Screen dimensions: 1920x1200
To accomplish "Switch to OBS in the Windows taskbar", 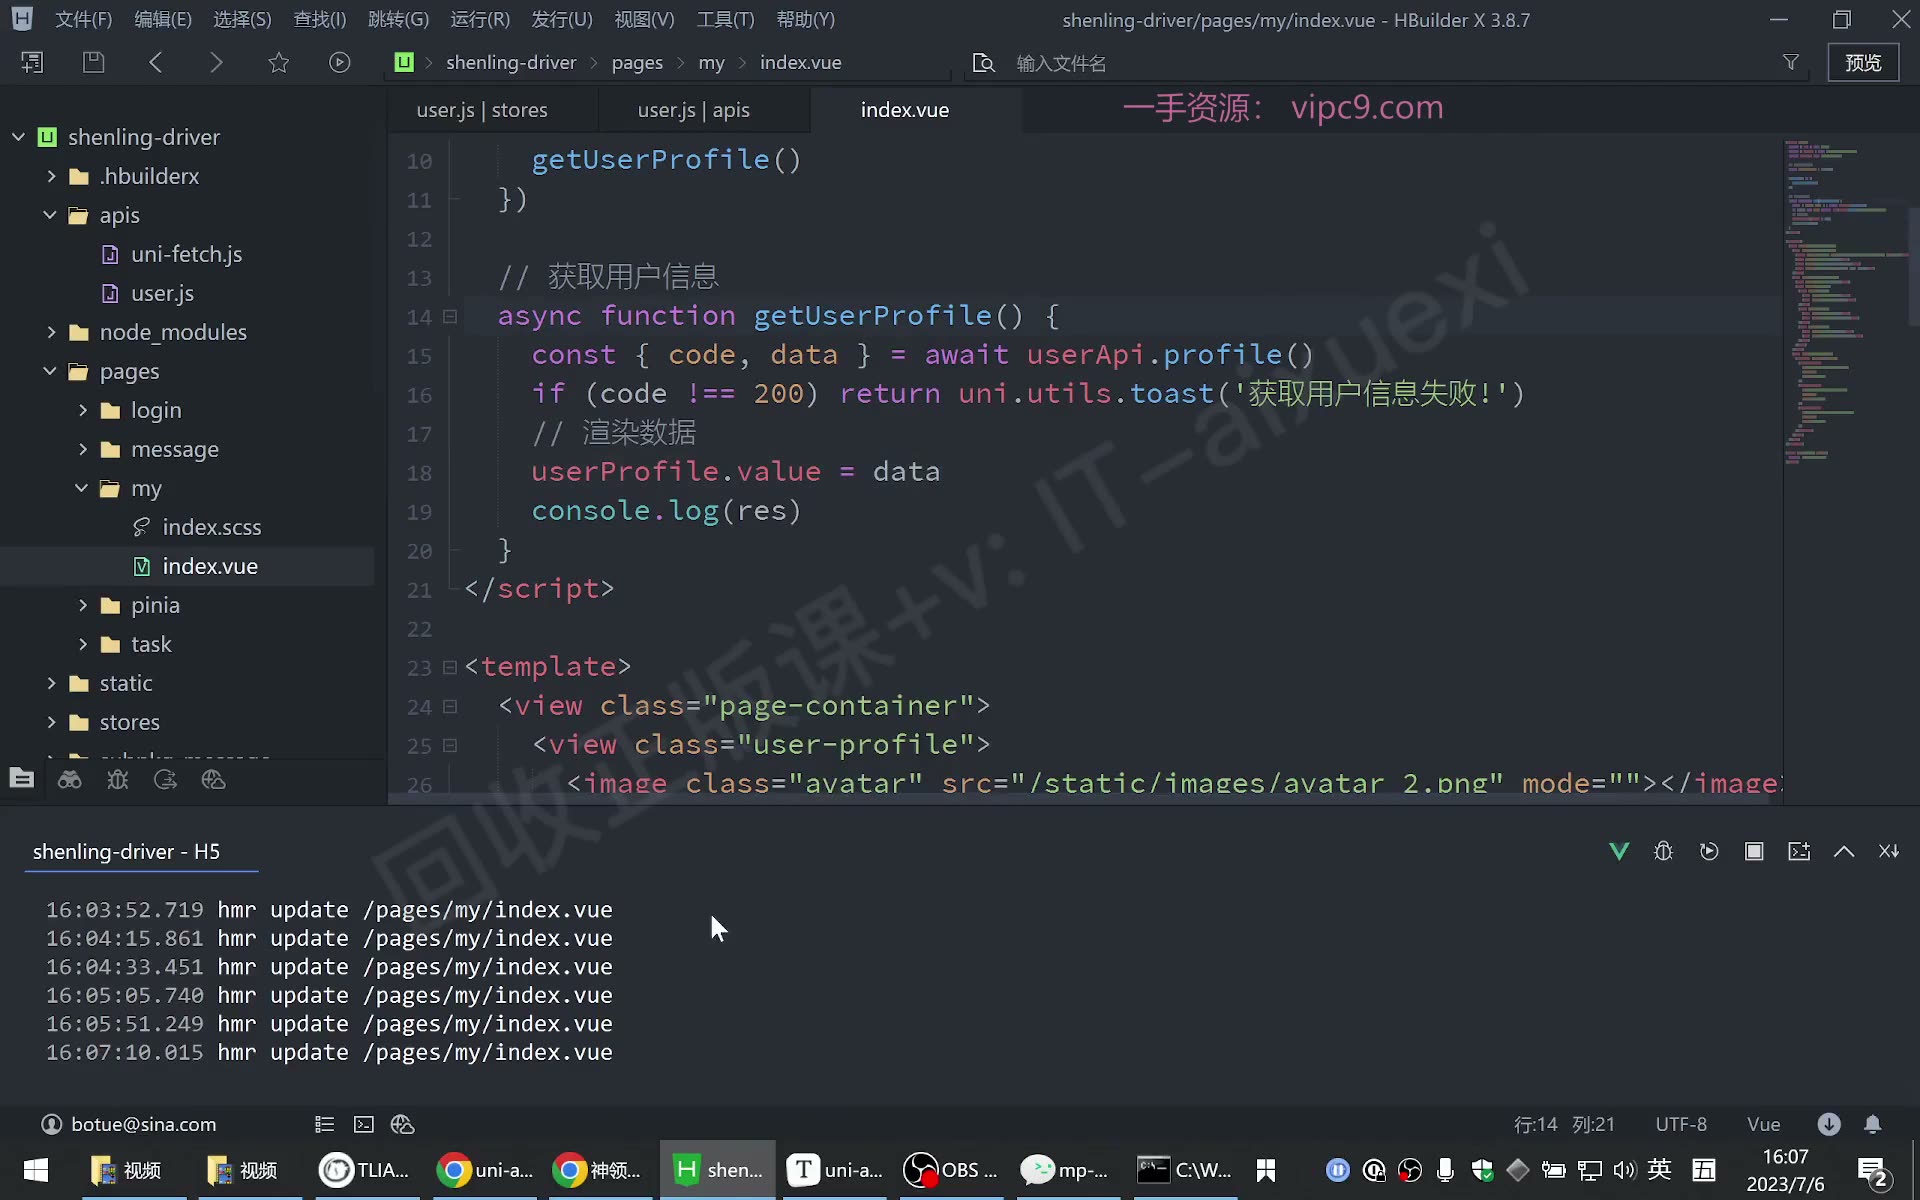I will click(950, 1170).
